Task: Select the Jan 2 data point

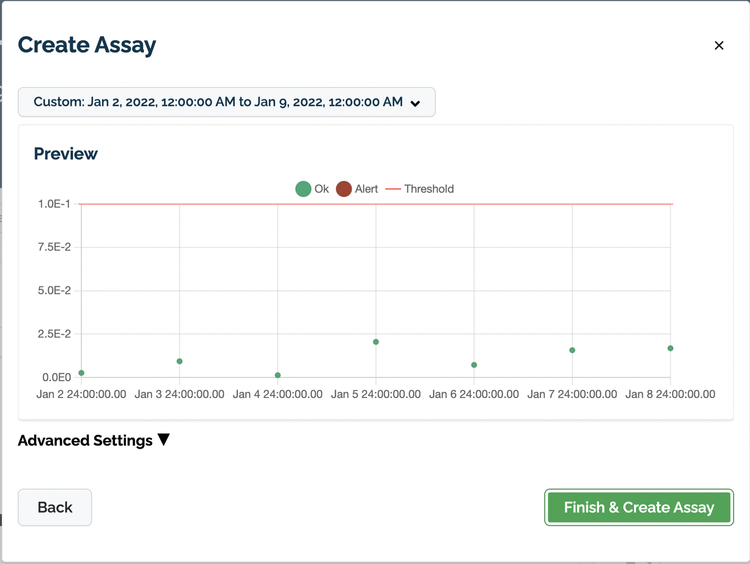Action: [x=81, y=373]
